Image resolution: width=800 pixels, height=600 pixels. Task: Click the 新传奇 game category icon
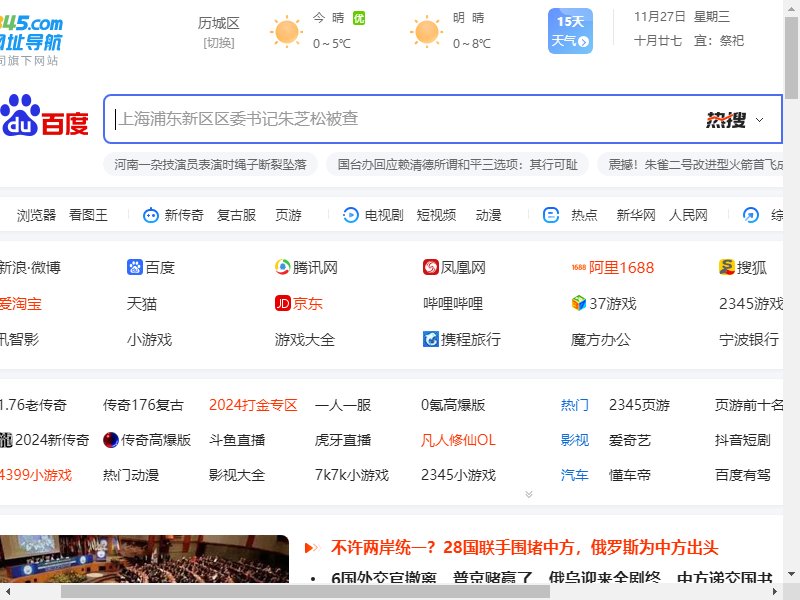pos(151,215)
